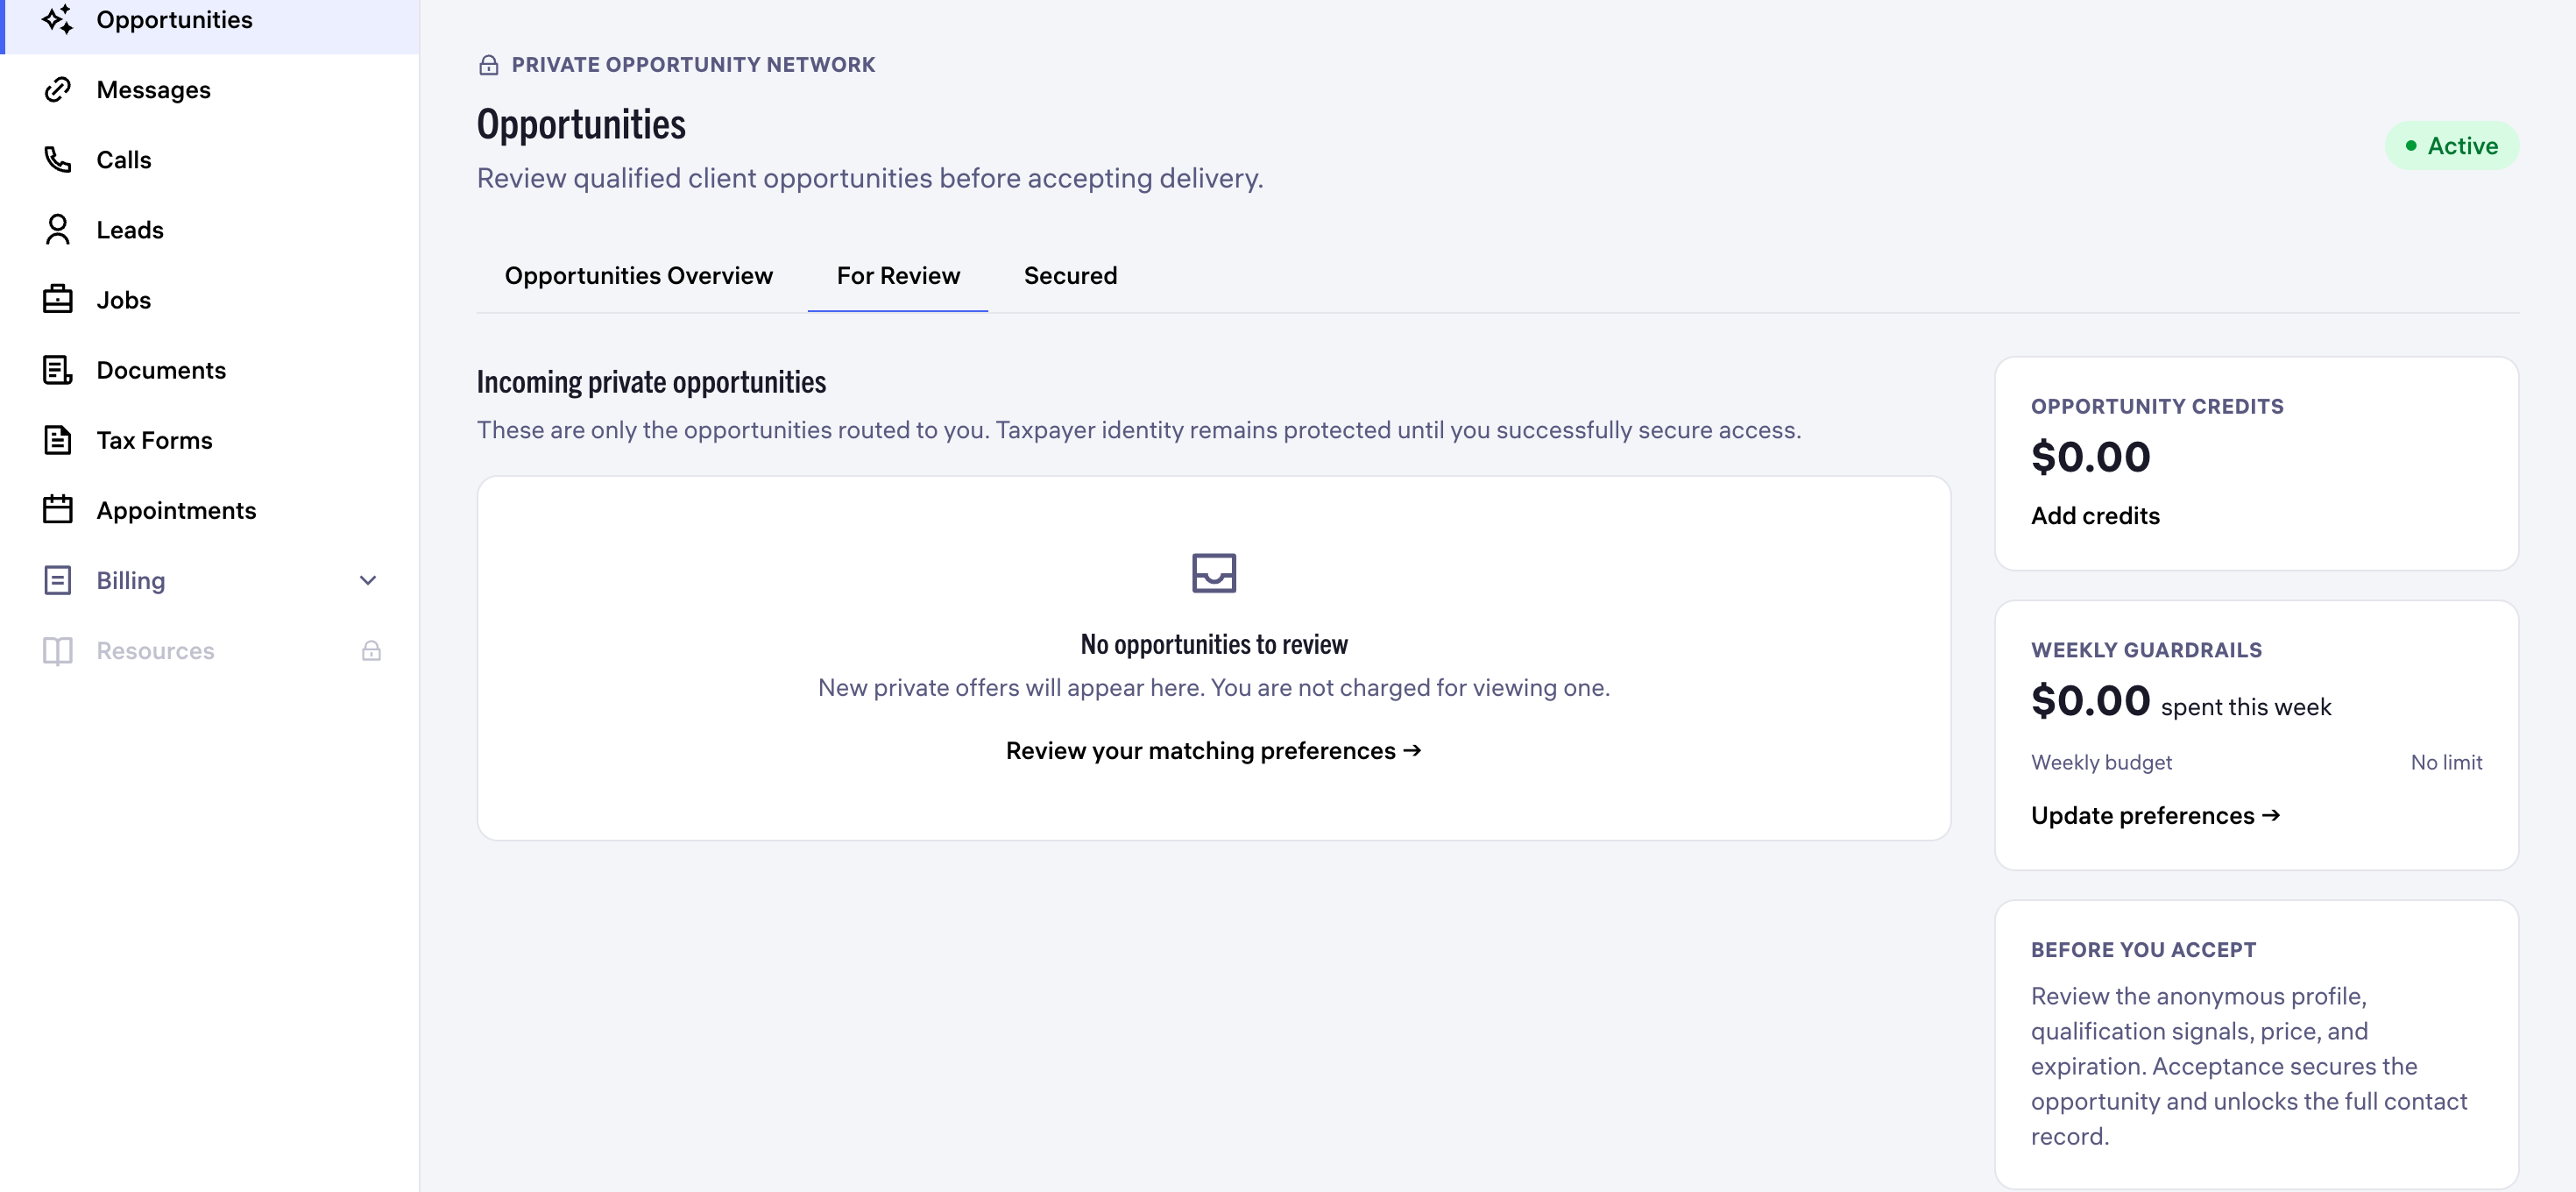Click the Private Opportunity Network label
Viewport: 2576px width, 1192px height.
point(693,65)
